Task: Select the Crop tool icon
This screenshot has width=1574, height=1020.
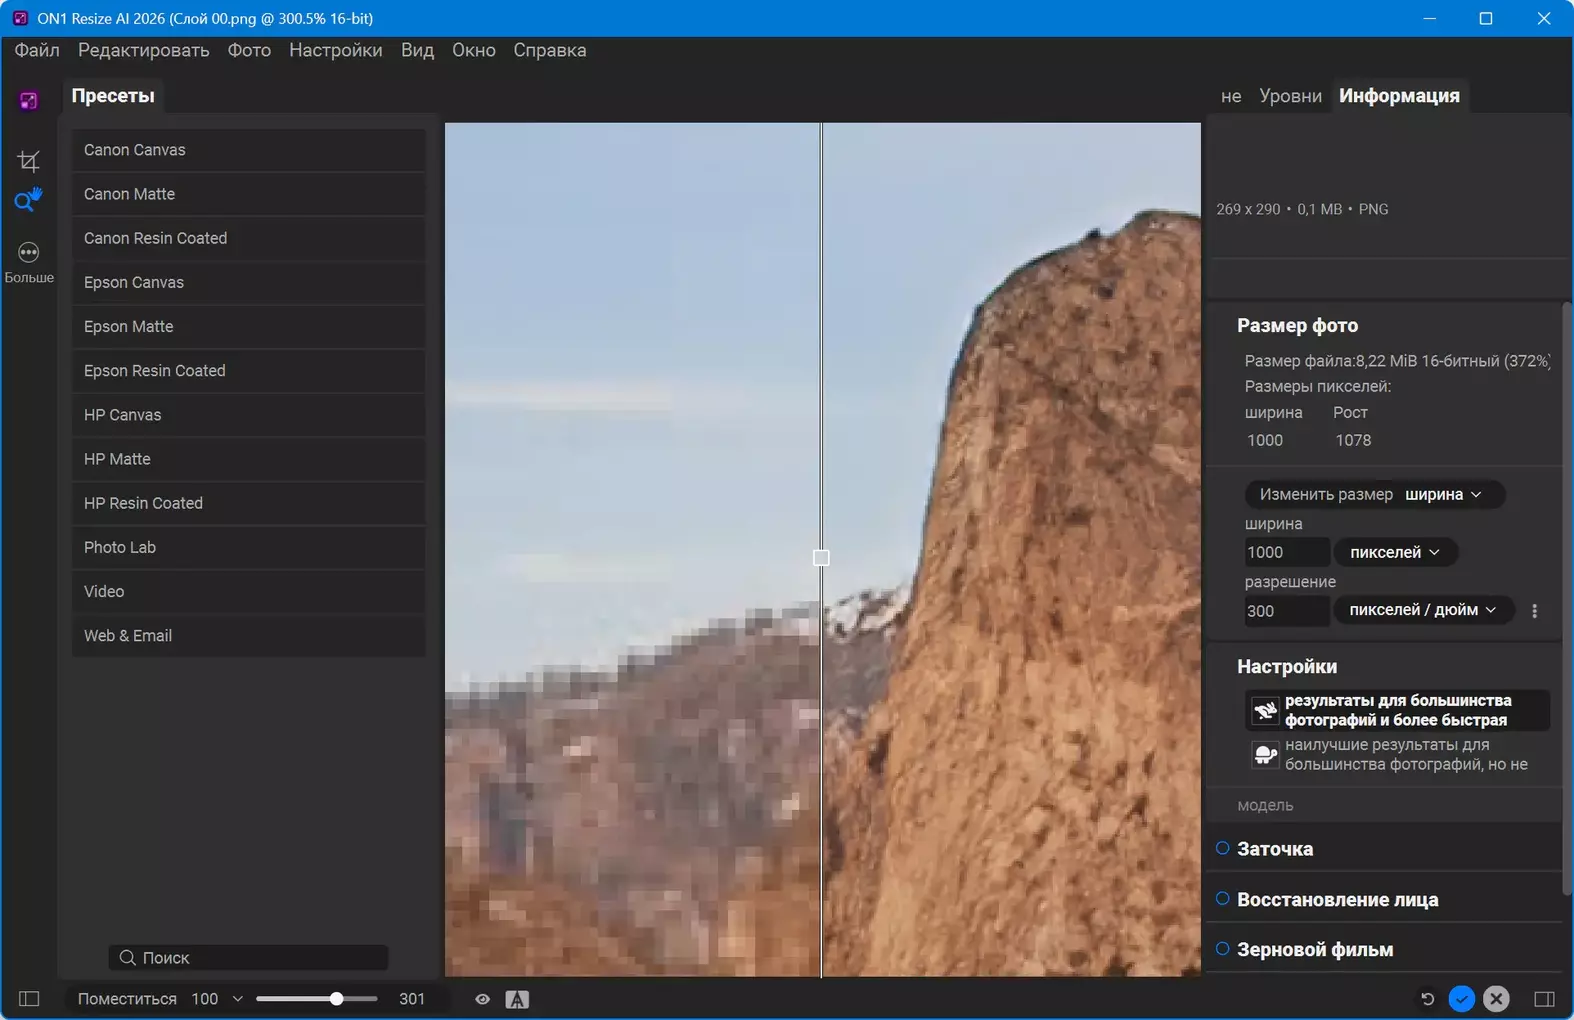Action: 28,161
